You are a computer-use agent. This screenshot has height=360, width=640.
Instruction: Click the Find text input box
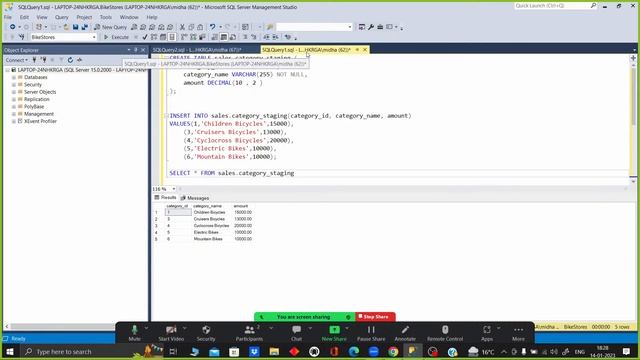[x=312, y=27]
